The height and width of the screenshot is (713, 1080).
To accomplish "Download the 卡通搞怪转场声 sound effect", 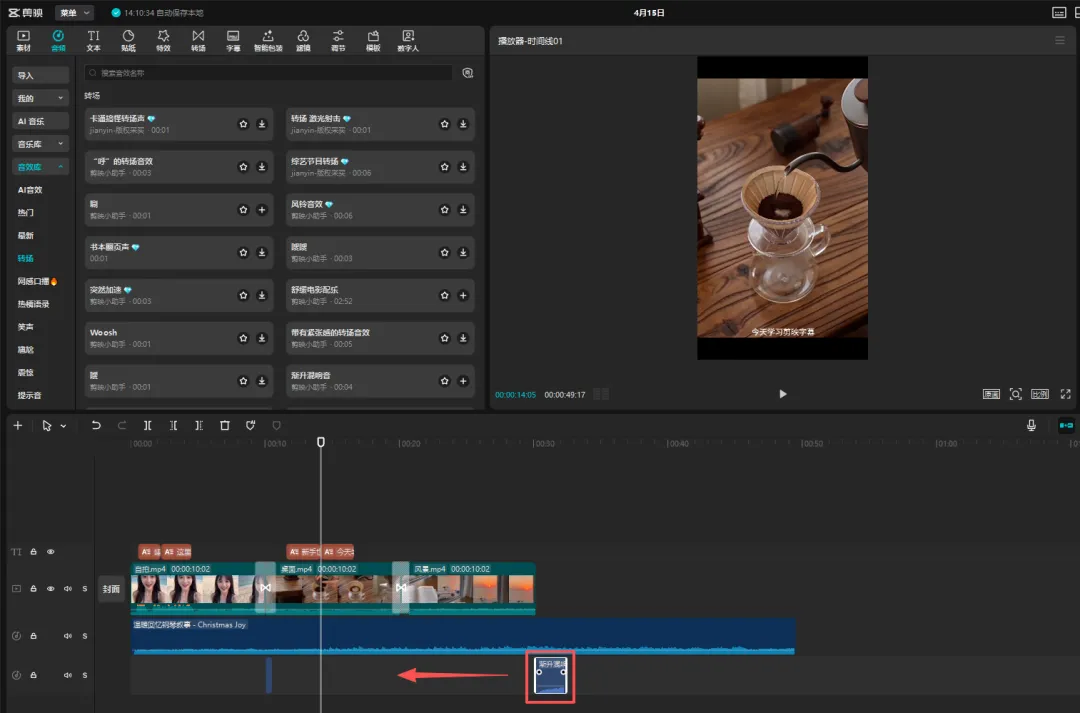I will click(262, 124).
